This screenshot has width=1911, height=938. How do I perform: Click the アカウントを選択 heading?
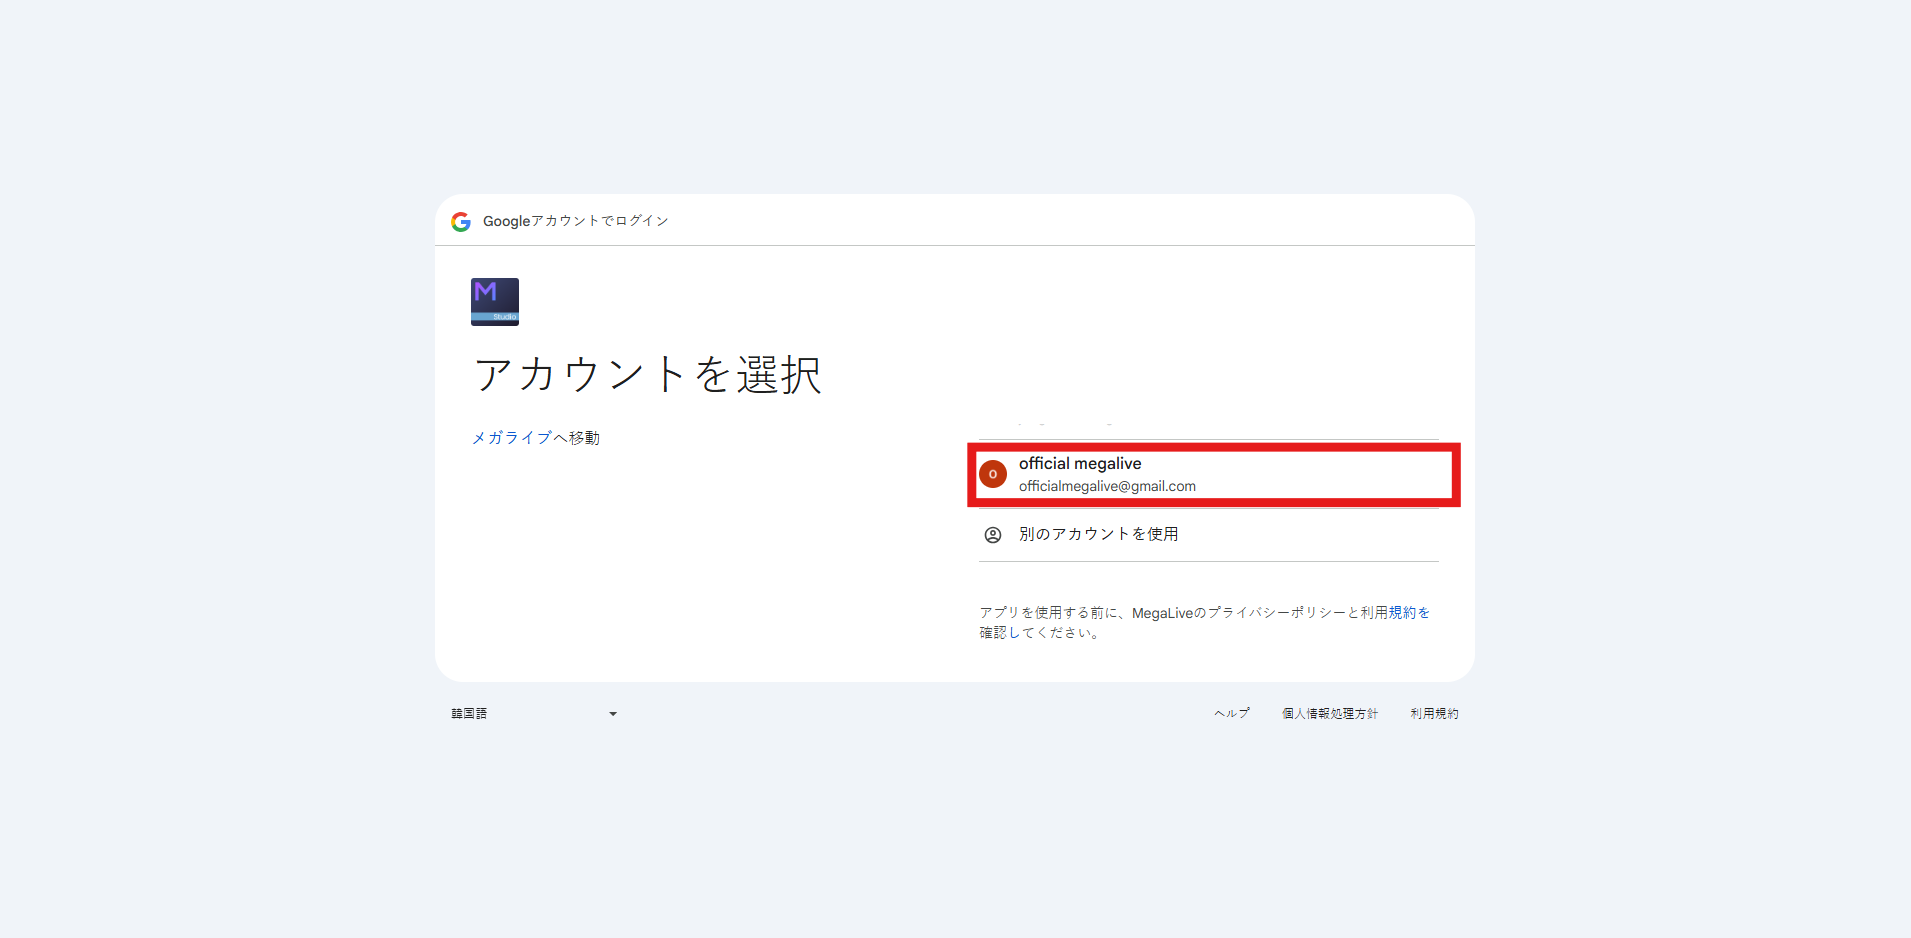pyautogui.click(x=648, y=375)
